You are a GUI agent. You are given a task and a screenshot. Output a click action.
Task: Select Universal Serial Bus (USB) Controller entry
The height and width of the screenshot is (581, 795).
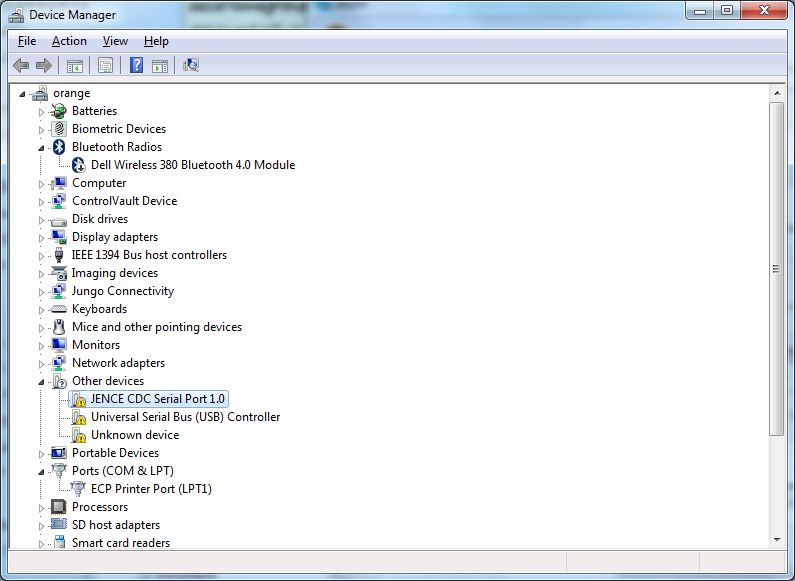click(x=186, y=417)
